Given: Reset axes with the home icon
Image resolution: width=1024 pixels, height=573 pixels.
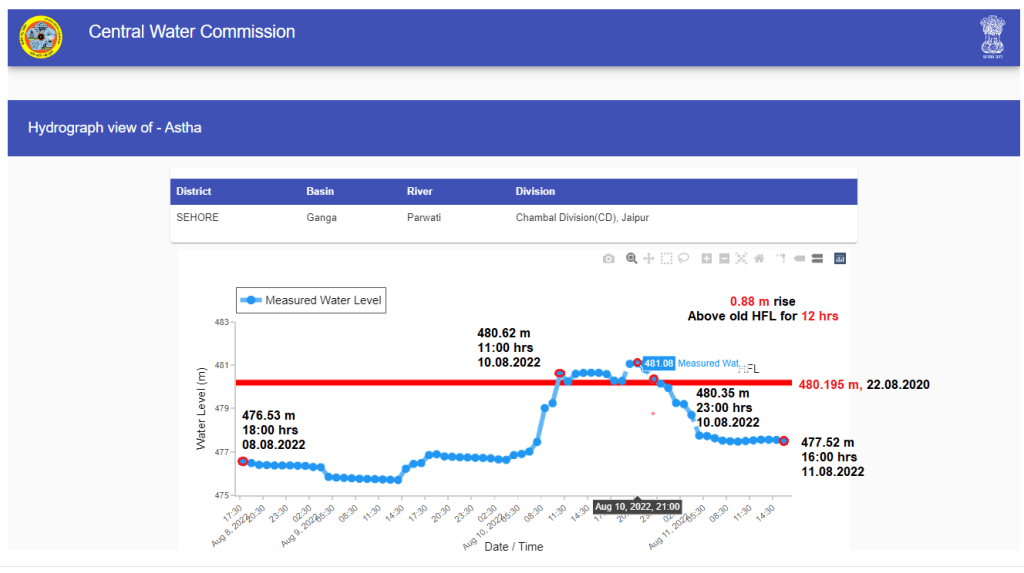Looking at the screenshot, I should click(x=759, y=258).
